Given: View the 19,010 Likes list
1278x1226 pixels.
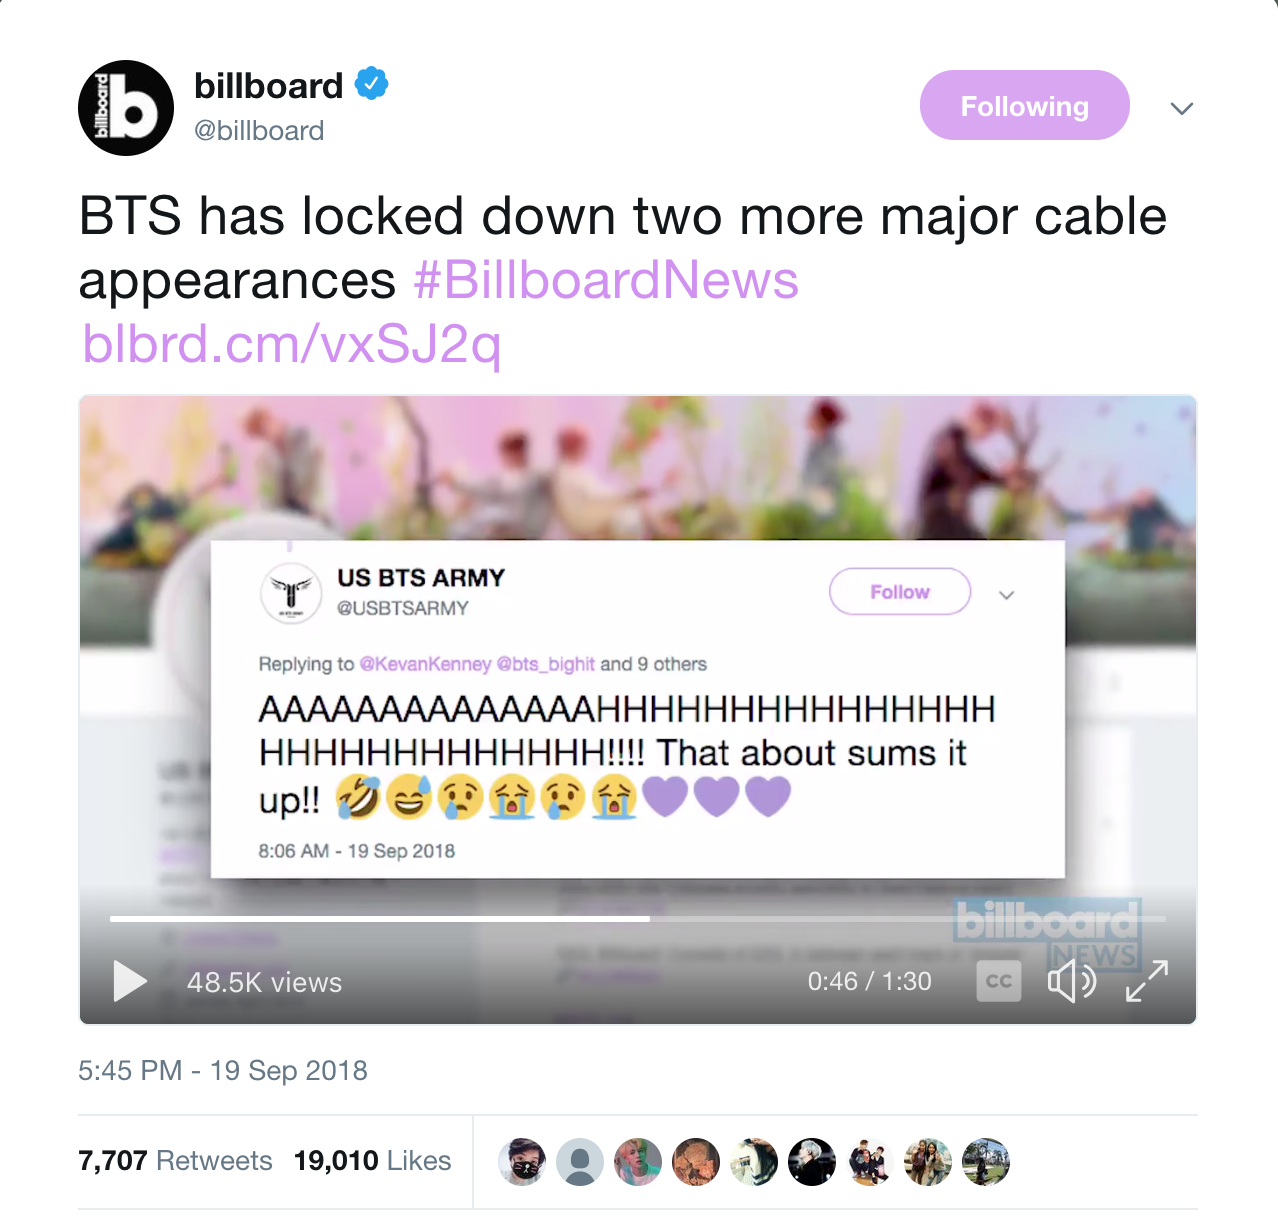Looking at the screenshot, I should coord(372,1160).
